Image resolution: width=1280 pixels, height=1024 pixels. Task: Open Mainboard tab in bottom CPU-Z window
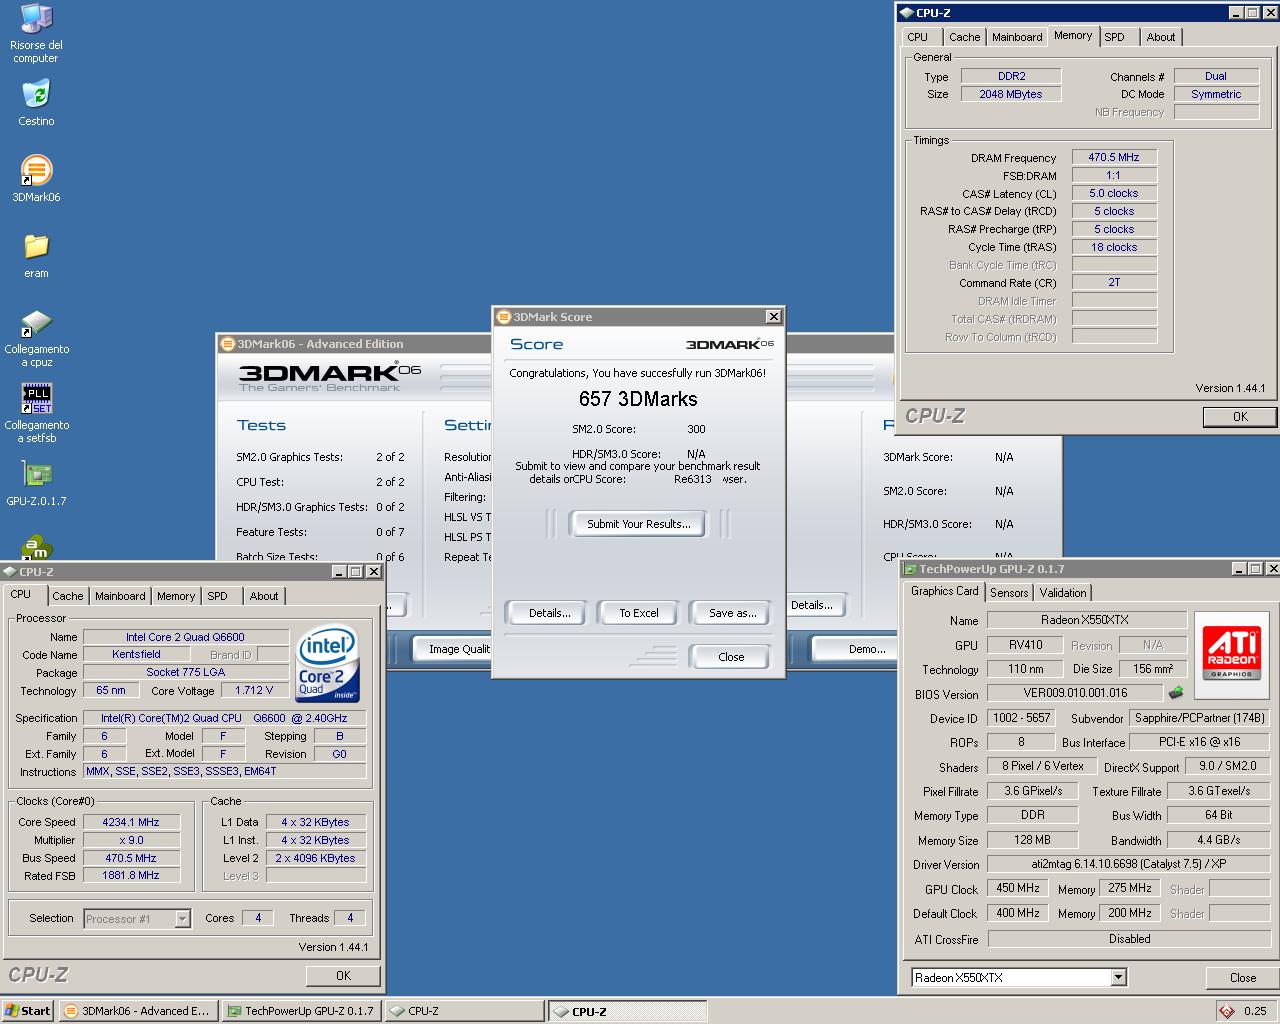(120, 596)
